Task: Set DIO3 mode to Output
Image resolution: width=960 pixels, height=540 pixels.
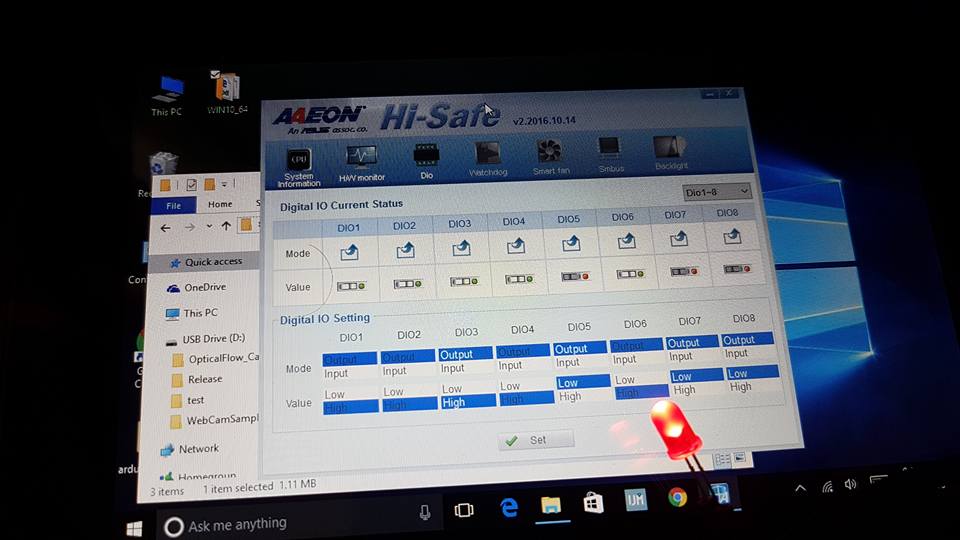Action: [x=466, y=354]
